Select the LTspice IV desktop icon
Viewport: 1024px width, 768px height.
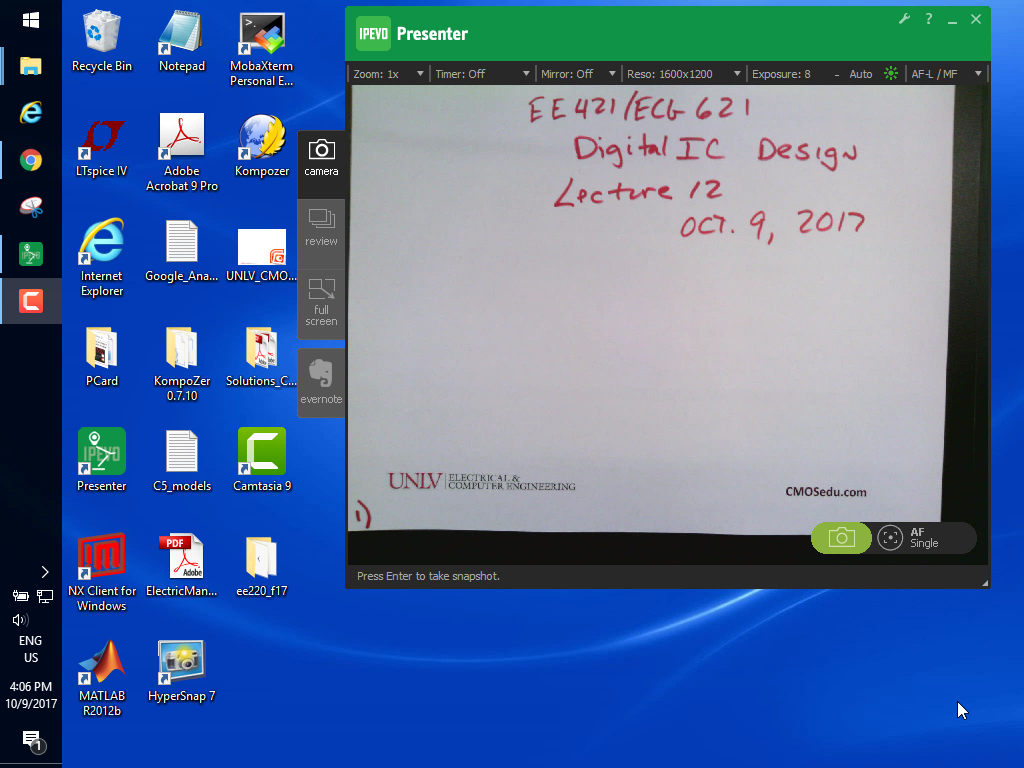(x=101, y=146)
